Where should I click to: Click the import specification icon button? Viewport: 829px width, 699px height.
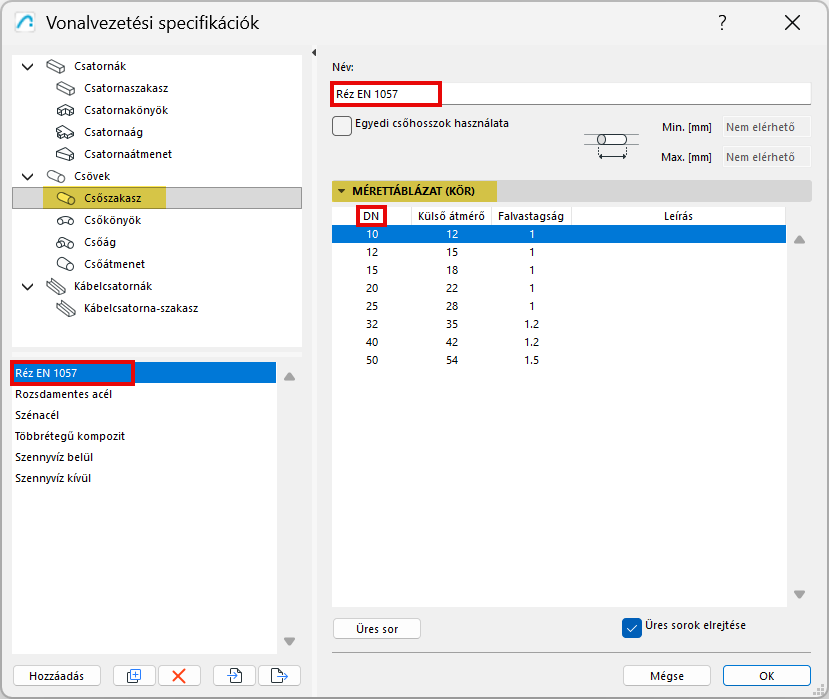[x=234, y=675]
